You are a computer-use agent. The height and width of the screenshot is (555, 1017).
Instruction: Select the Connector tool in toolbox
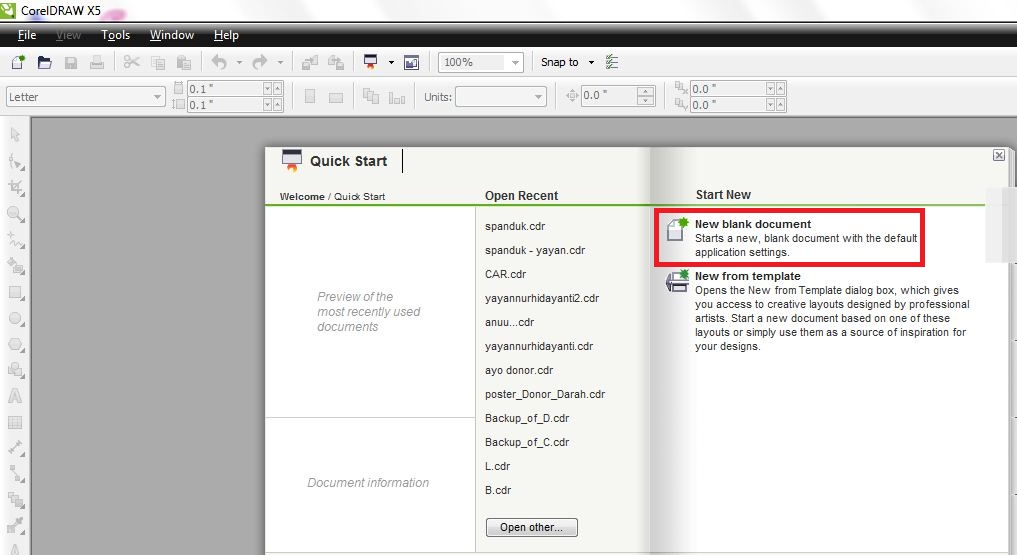pyautogui.click(x=16, y=474)
